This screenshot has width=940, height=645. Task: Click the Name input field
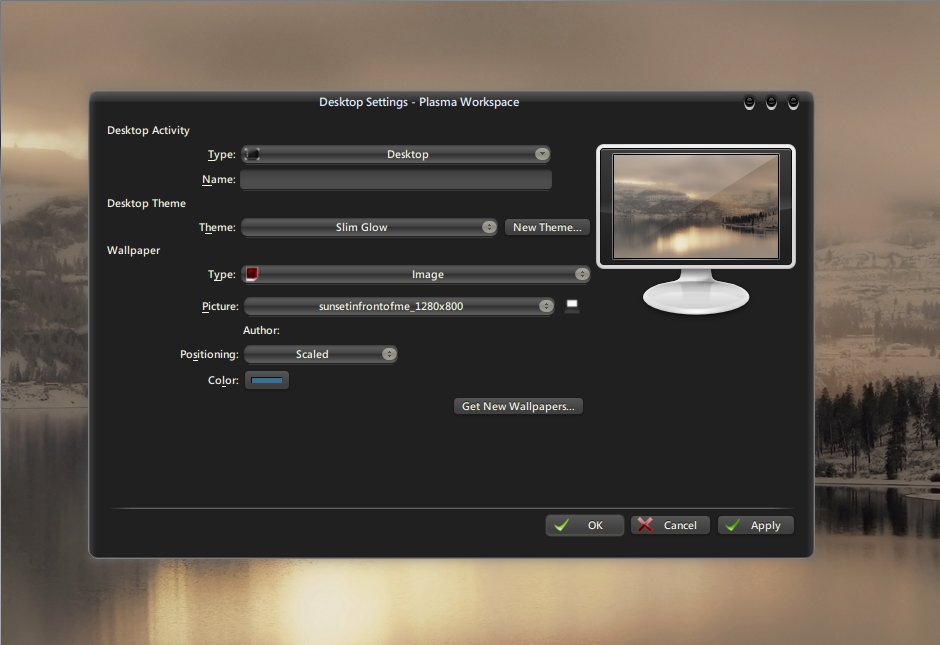point(396,179)
